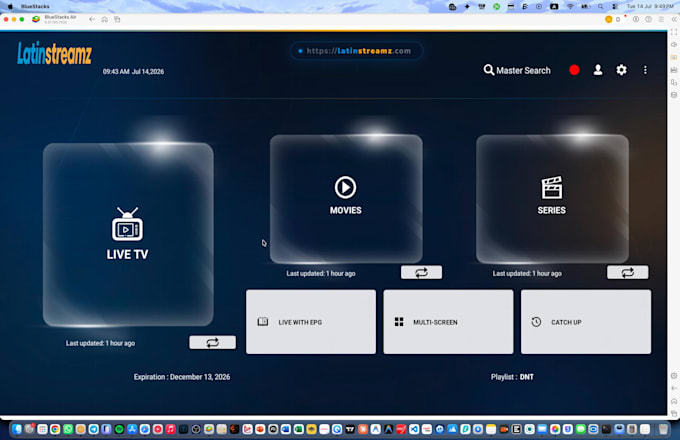Click BlueStacks back arrow in title bar

92,19
